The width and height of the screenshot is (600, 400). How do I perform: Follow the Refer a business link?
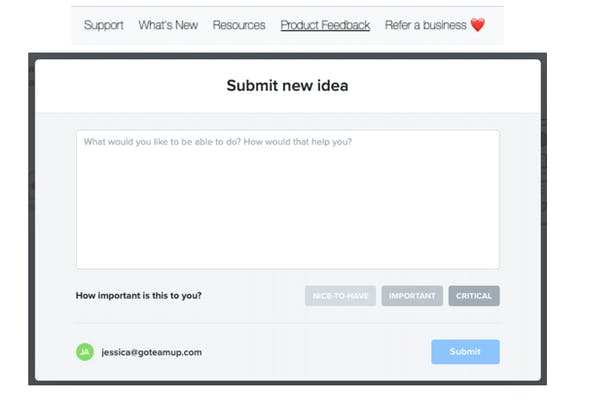click(426, 25)
